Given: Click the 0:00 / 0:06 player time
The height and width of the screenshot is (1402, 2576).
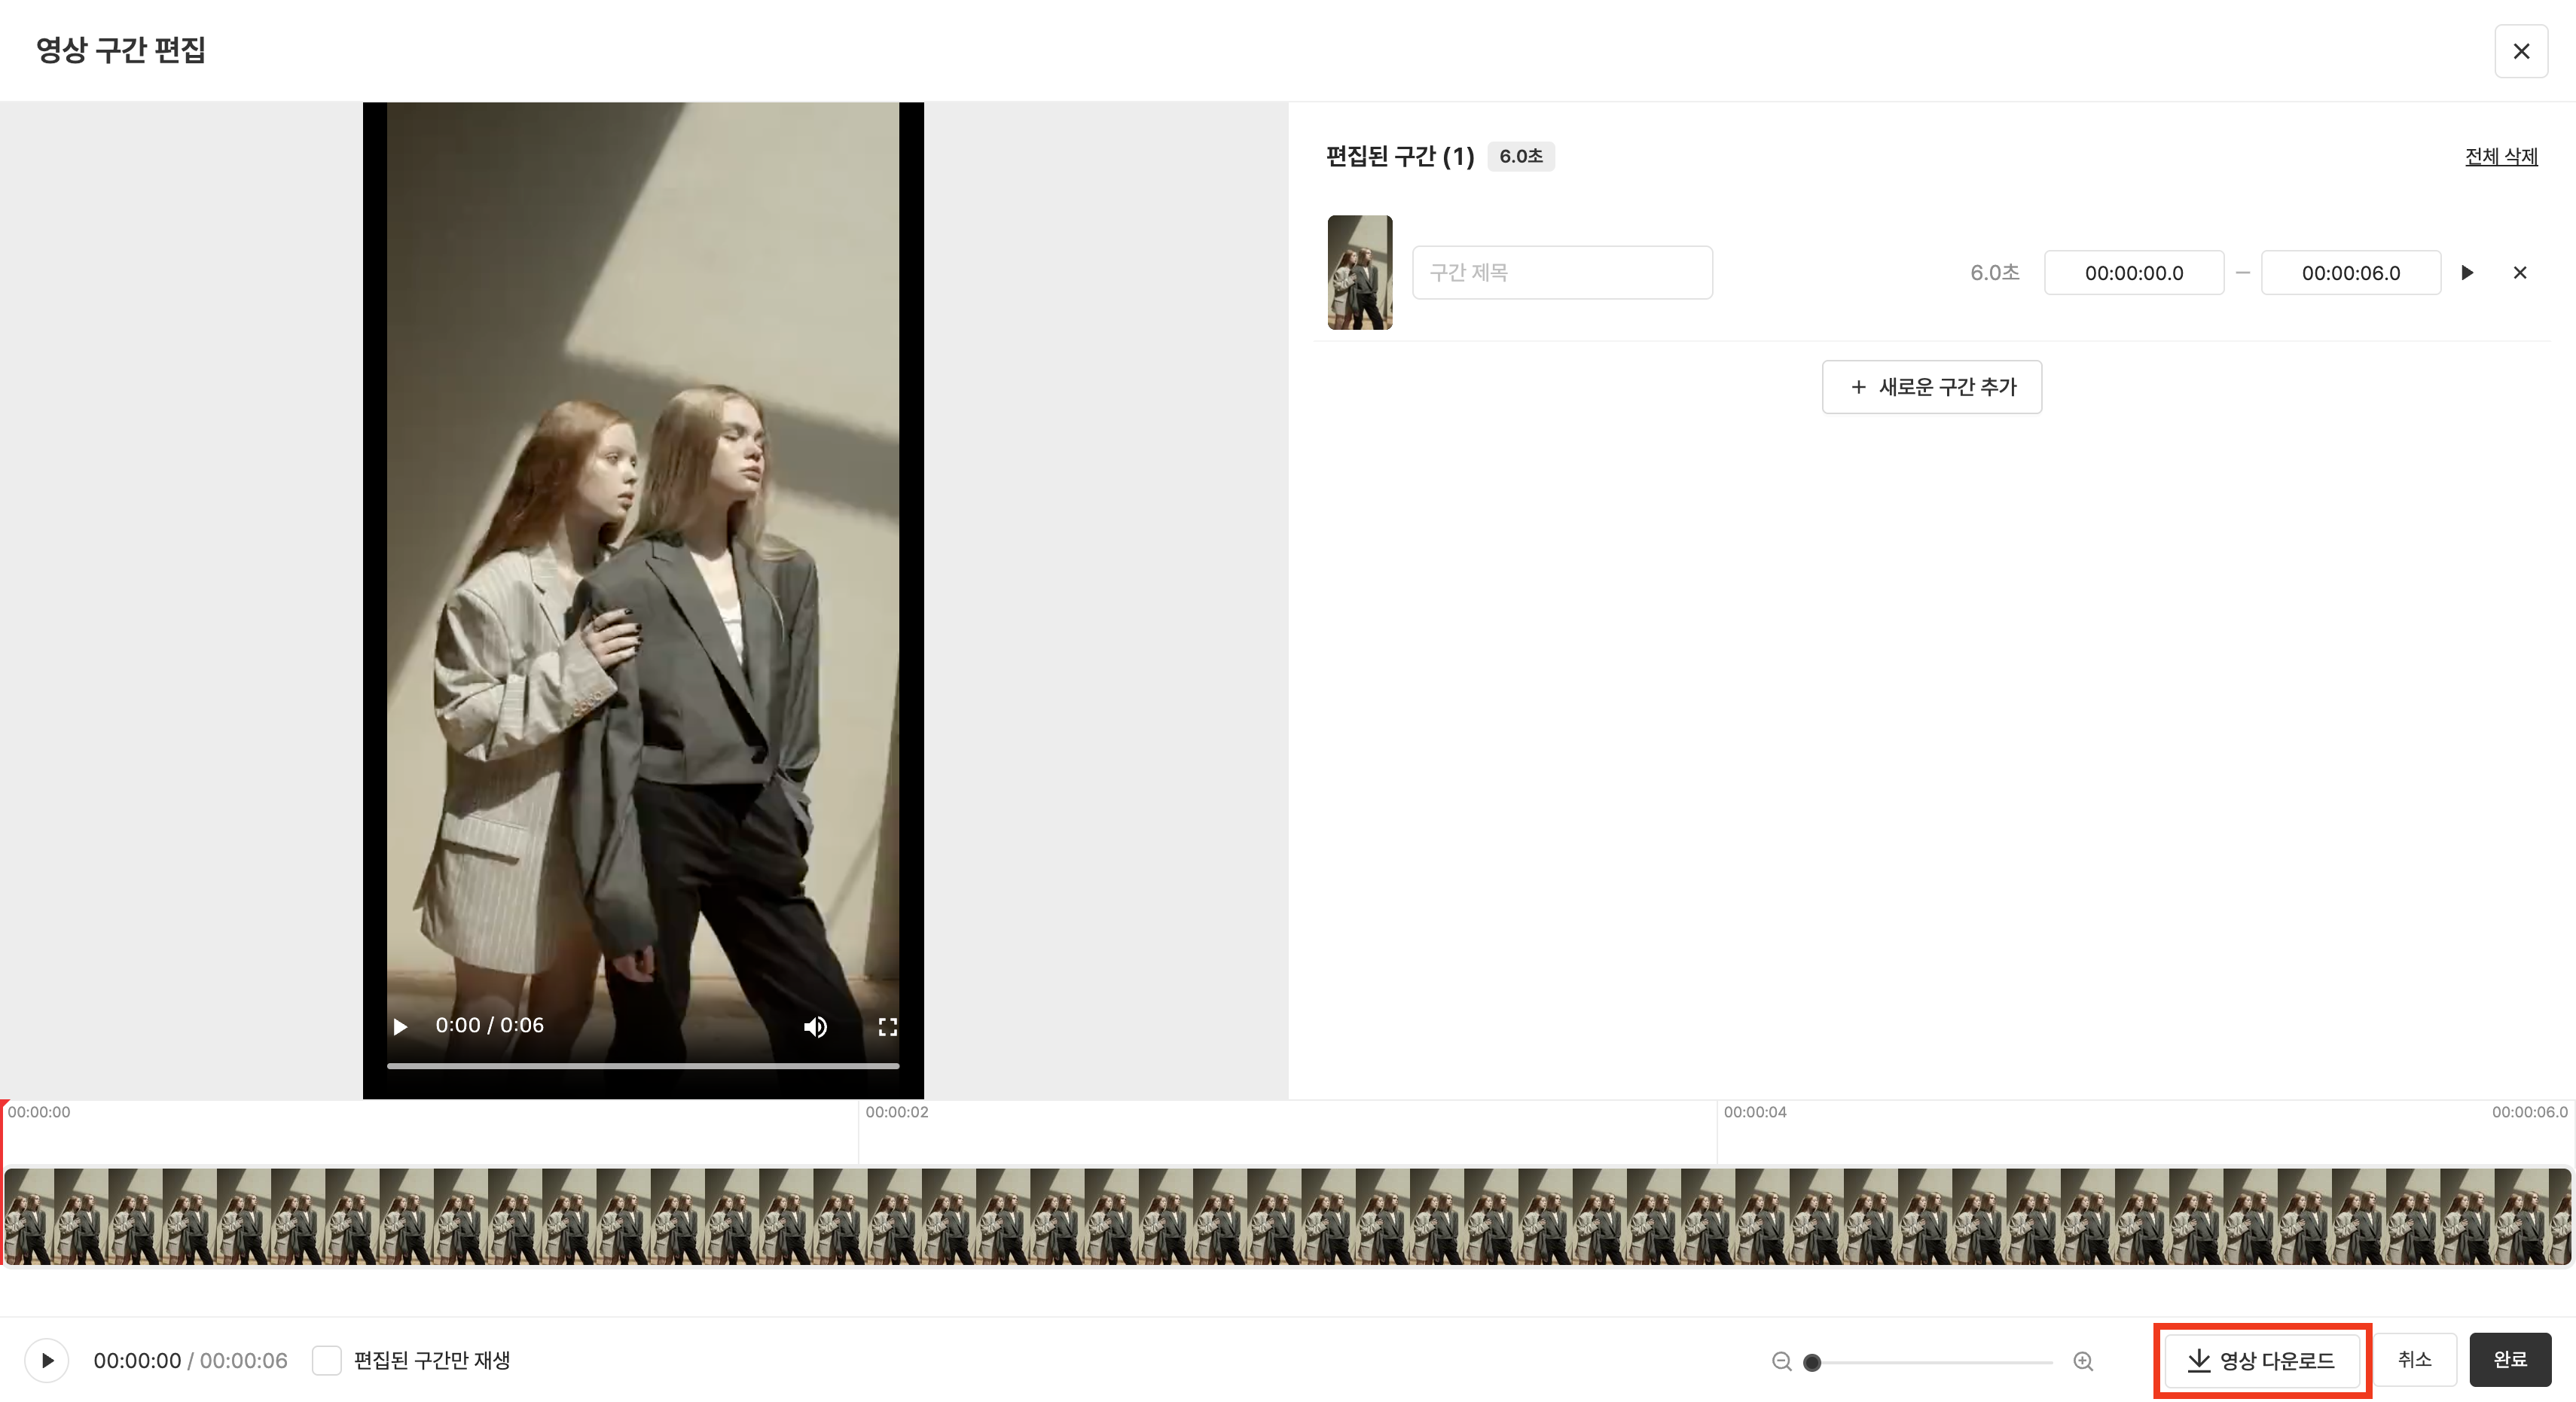Looking at the screenshot, I should pyautogui.click(x=489, y=1025).
